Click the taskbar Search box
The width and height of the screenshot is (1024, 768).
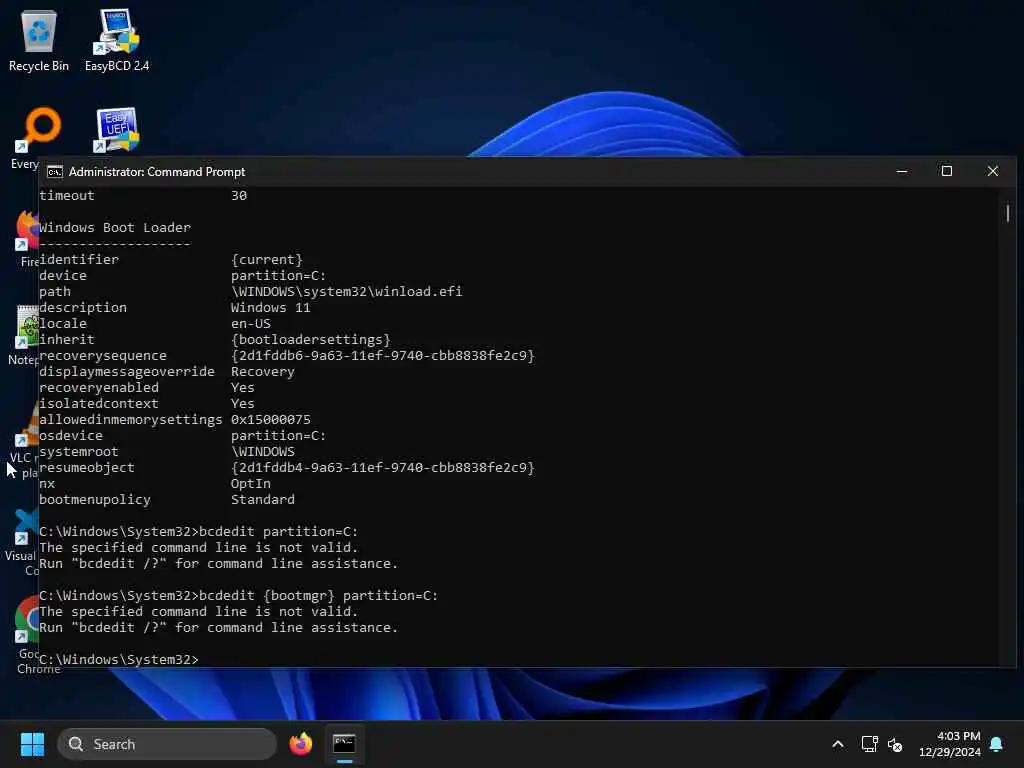coord(167,744)
